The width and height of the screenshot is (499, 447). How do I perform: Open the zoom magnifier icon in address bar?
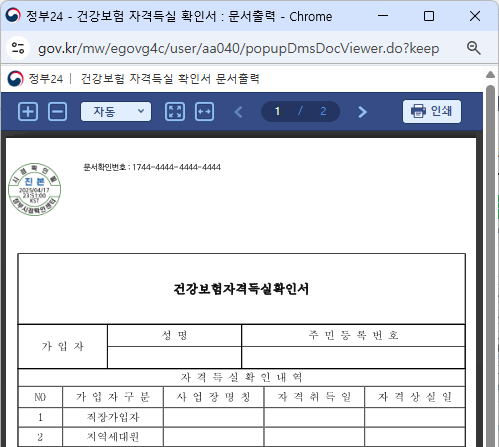(474, 48)
